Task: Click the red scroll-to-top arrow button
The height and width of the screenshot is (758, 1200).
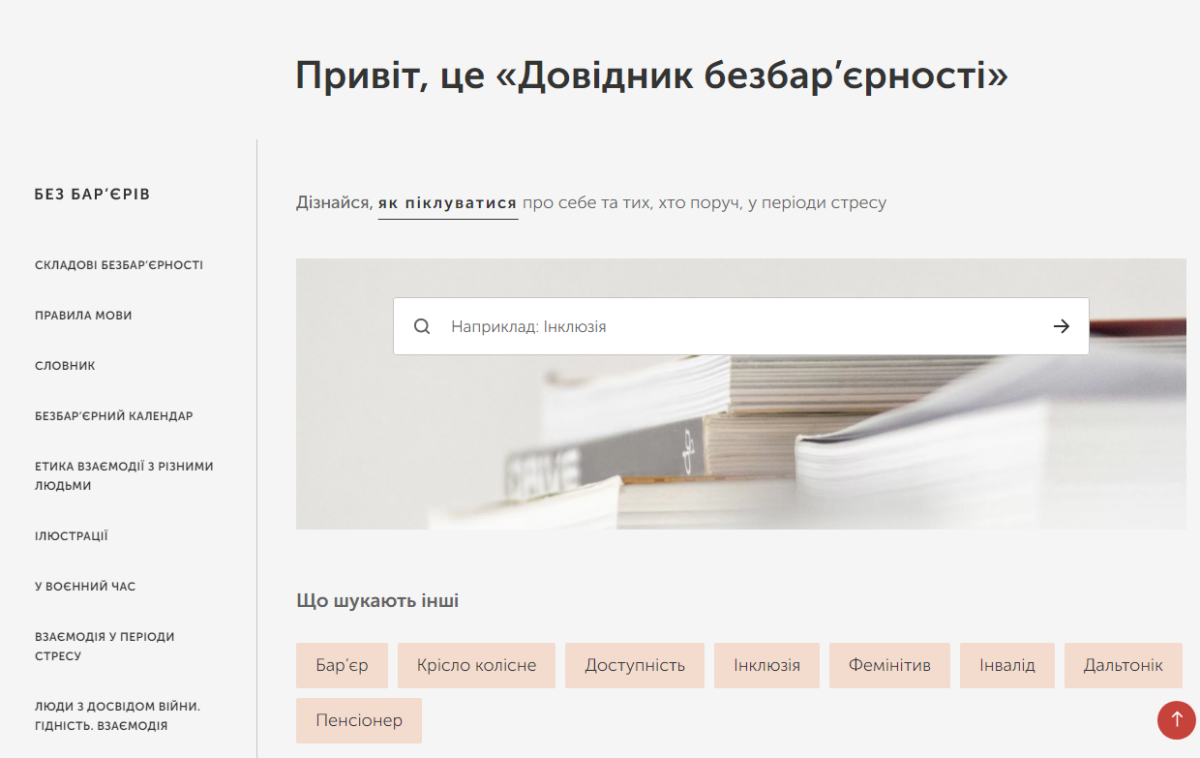Action: coord(1176,719)
